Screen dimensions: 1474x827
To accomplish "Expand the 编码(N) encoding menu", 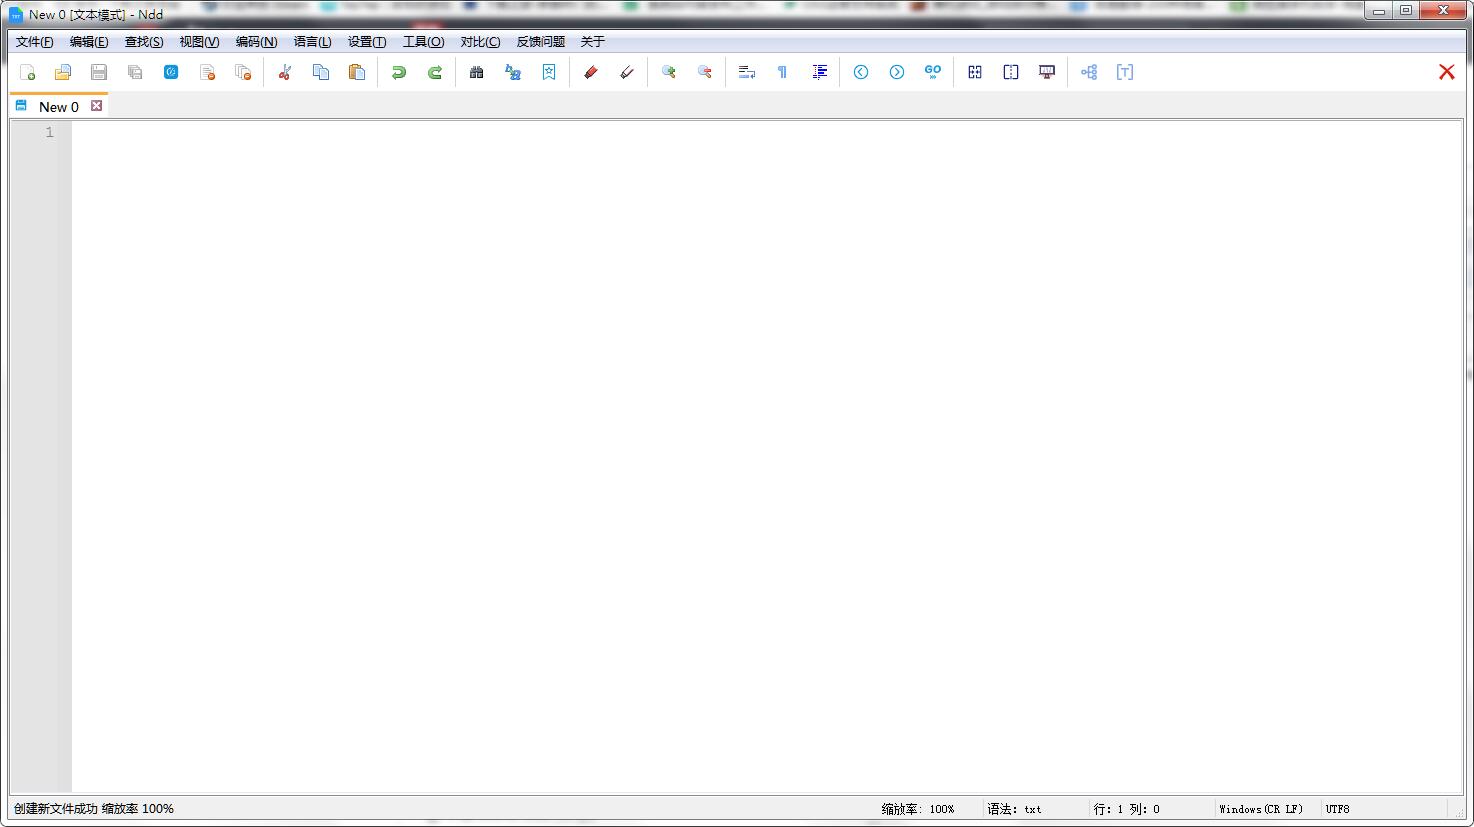I will (256, 42).
